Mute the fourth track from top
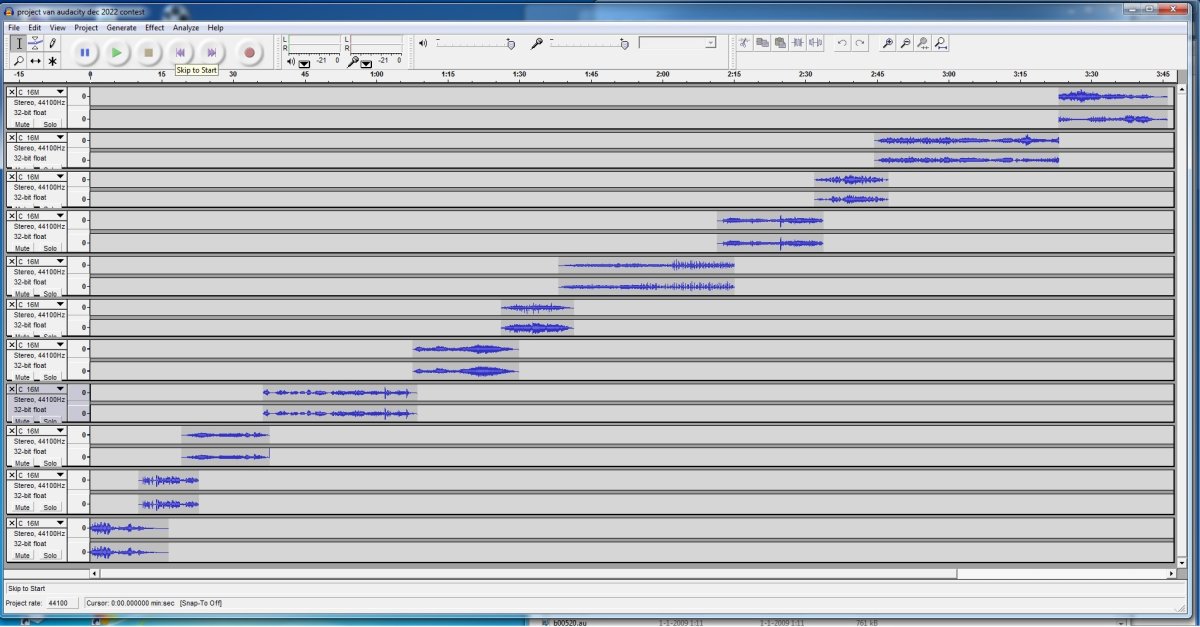 (23, 248)
